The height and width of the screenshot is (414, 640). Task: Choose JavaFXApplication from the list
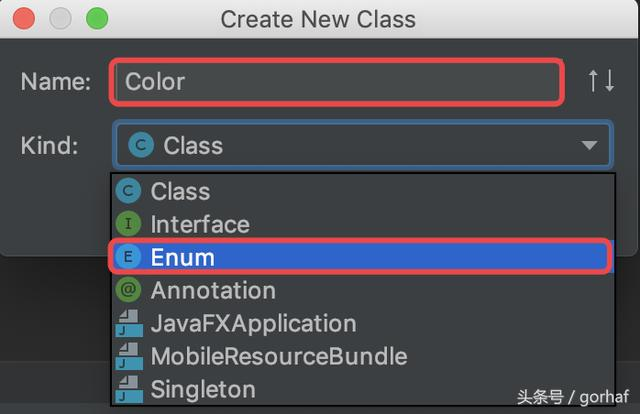pyautogui.click(x=253, y=324)
